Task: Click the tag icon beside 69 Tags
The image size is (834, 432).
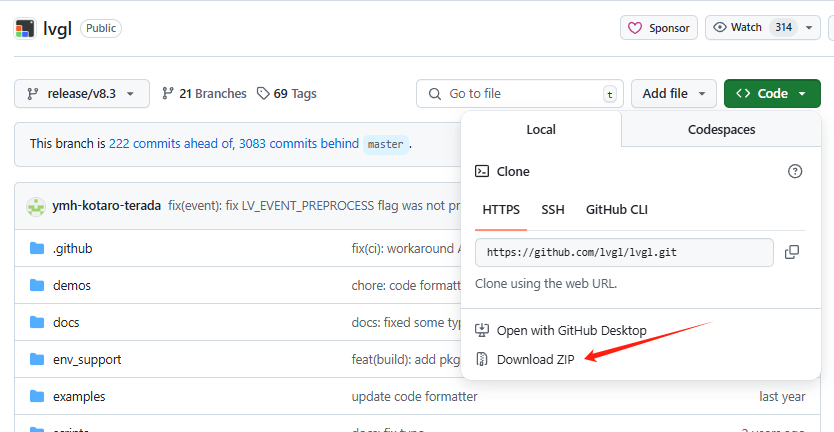Action: click(263, 94)
